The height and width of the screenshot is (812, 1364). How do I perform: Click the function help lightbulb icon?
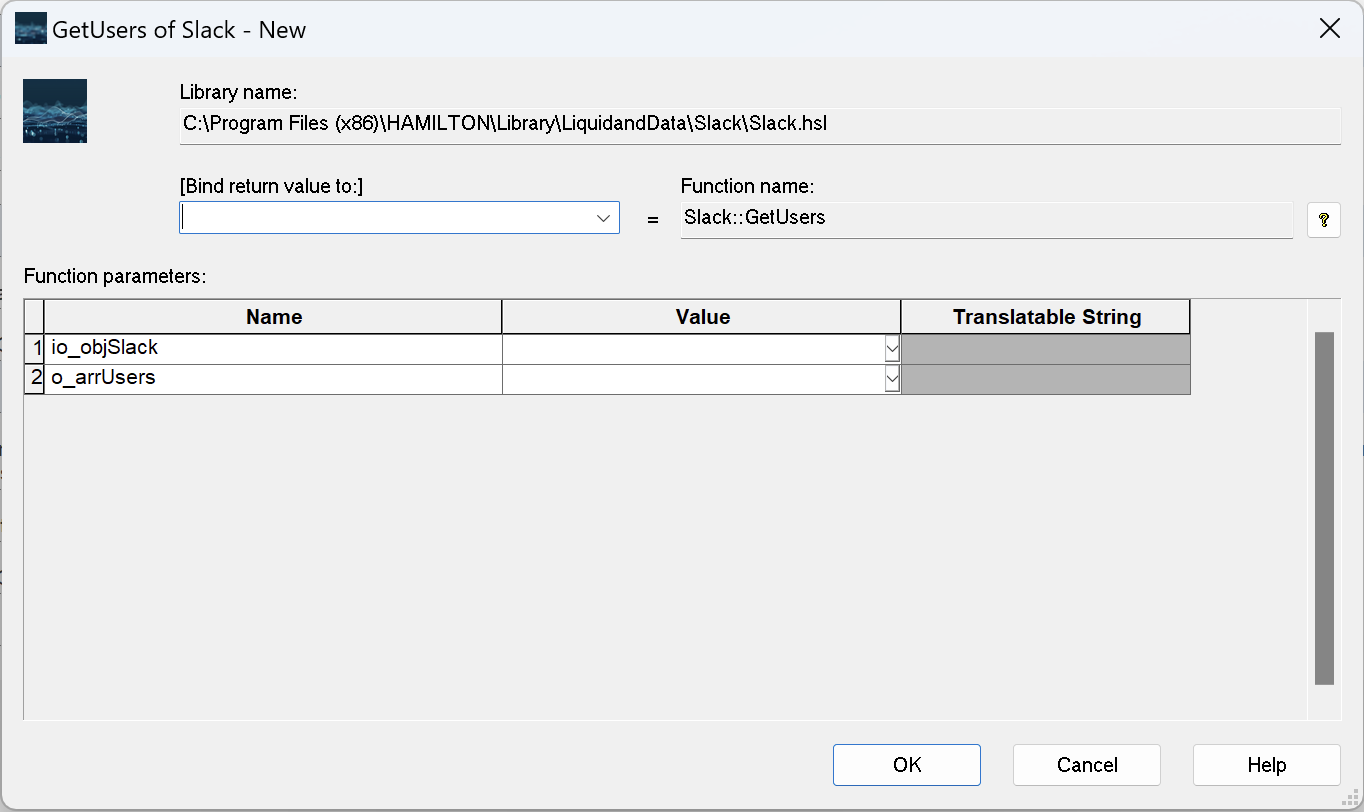coord(1323,220)
